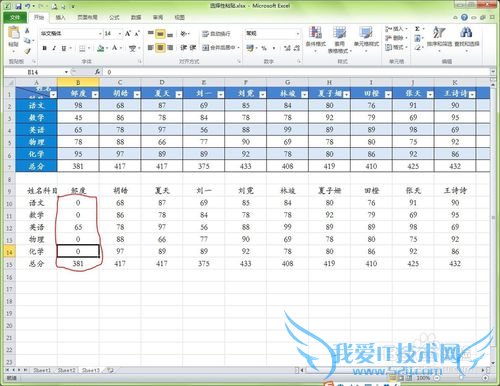
Task: Click the zoom in plus button
Action: click(485, 378)
